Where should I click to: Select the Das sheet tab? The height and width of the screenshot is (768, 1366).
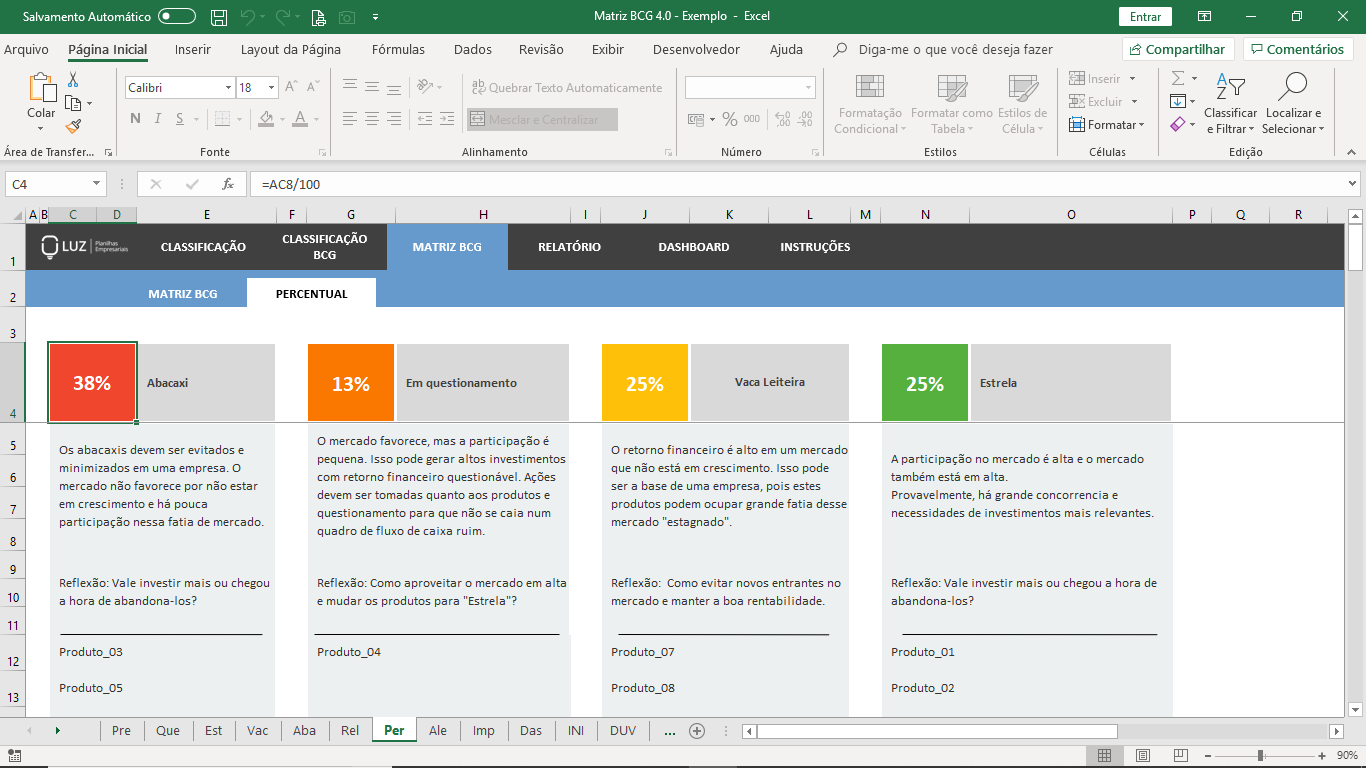coord(531,731)
